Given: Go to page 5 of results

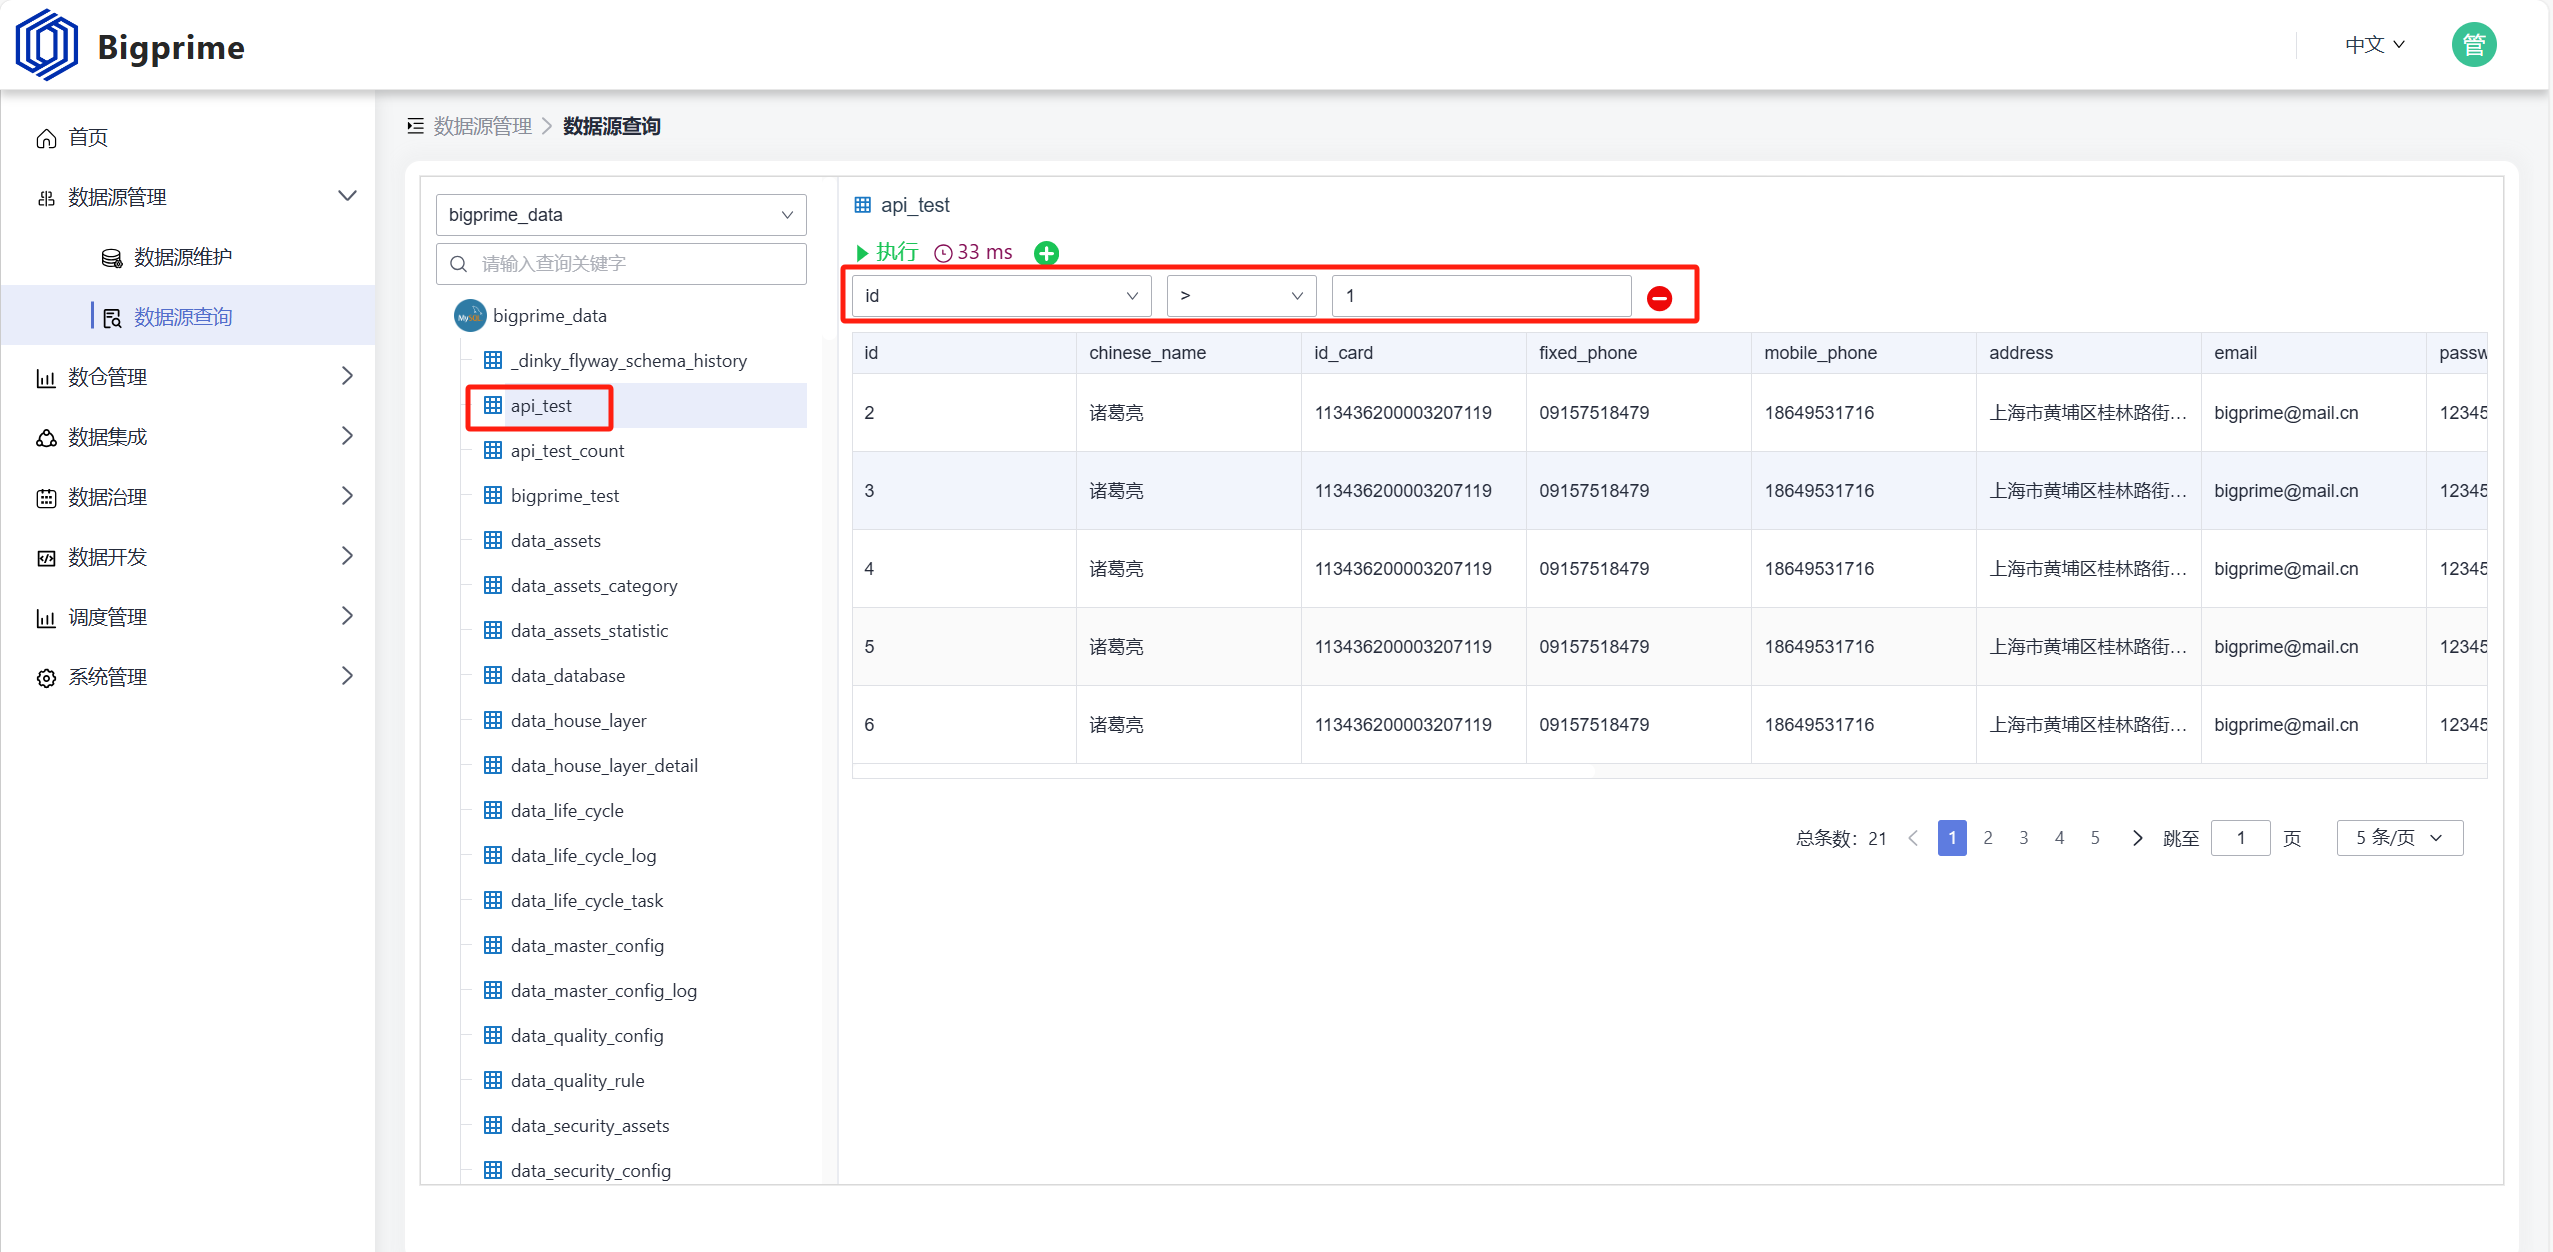Looking at the screenshot, I should 2095,838.
